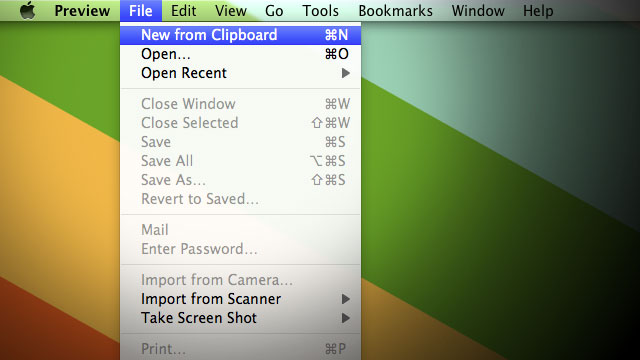Image resolution: width=640 pixels, height=360 pixels.
Task: Expand the Import from Scanner submenu
Action: pyautogui.click(x=240, y=299)
